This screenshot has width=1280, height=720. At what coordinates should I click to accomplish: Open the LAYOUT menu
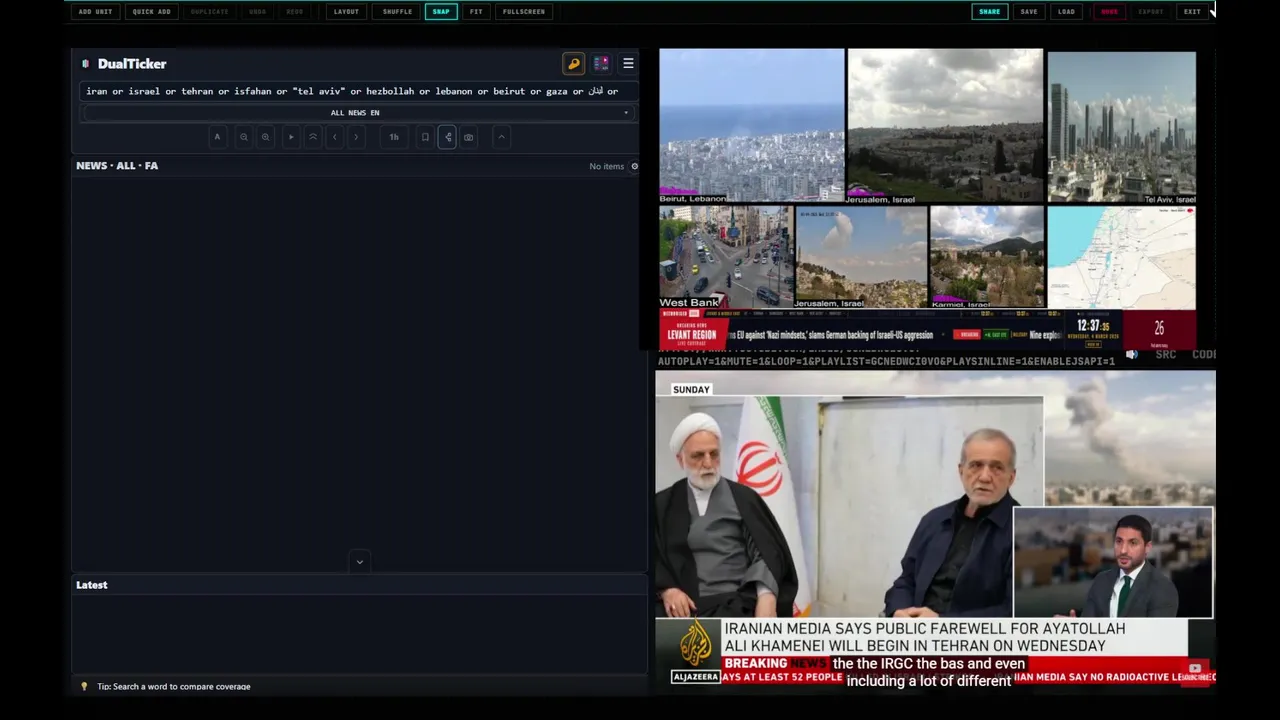tap(346, 12)
